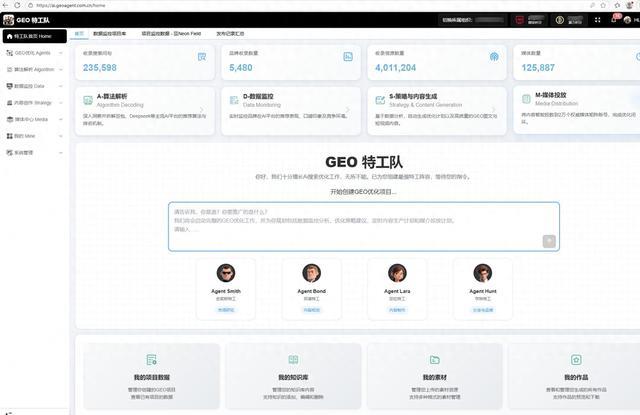Click the blue tag under Agent Hunt
This screenshot has width=640, height=415.
point(483,310)
